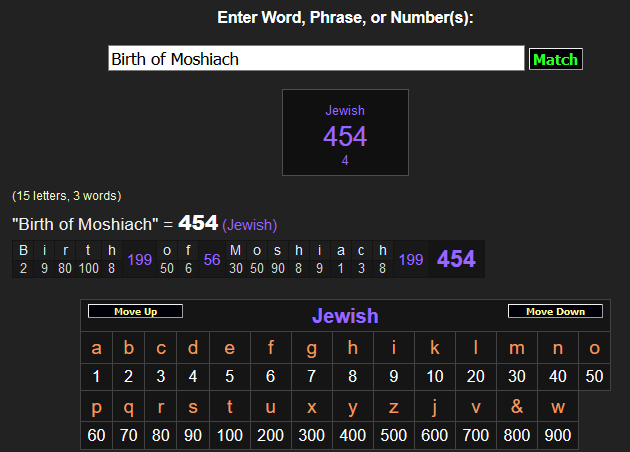
Task: Click value 20 in cipher table
Action: click(x=476, y=376)
